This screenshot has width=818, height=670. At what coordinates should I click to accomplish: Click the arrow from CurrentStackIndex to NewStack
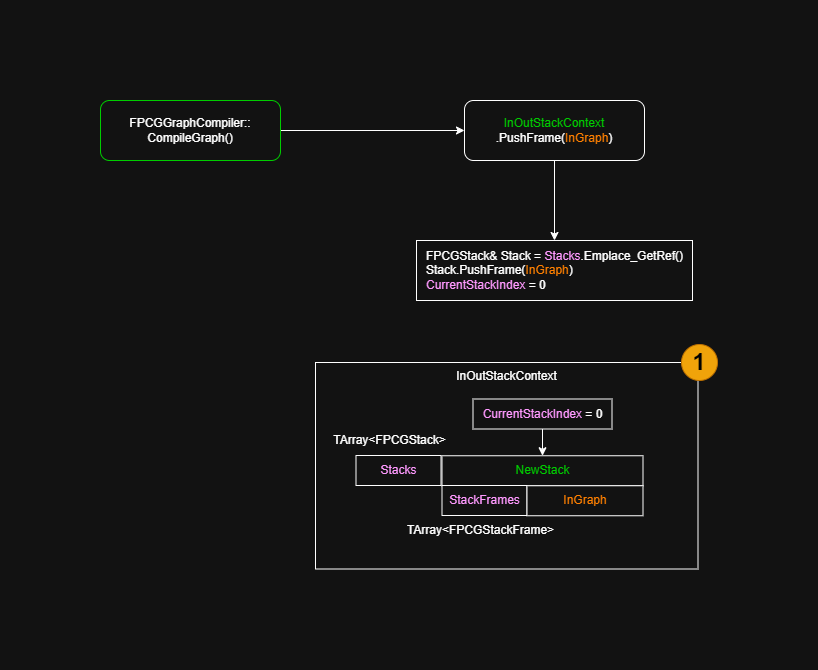542,442
